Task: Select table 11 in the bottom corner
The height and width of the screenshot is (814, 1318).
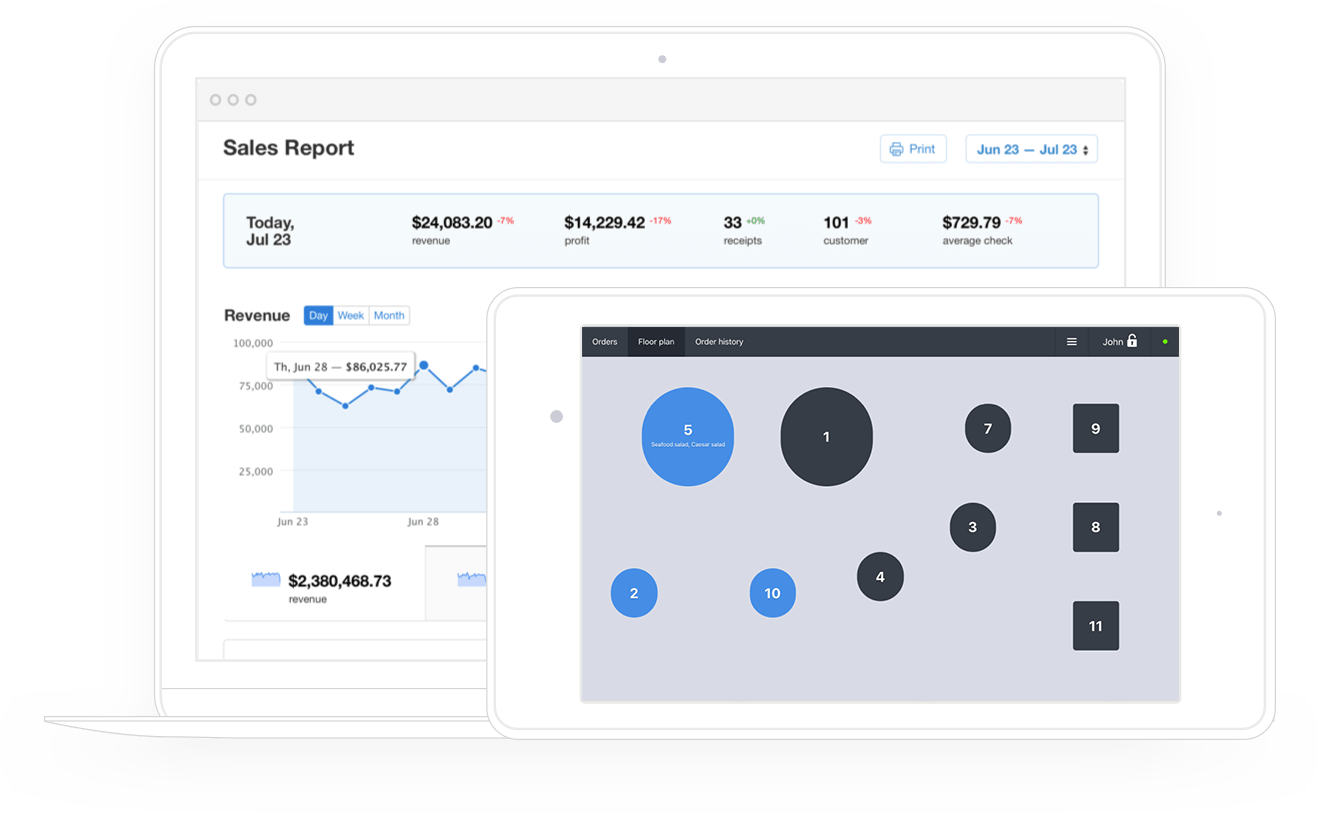Action: [x=1096, y=625]
